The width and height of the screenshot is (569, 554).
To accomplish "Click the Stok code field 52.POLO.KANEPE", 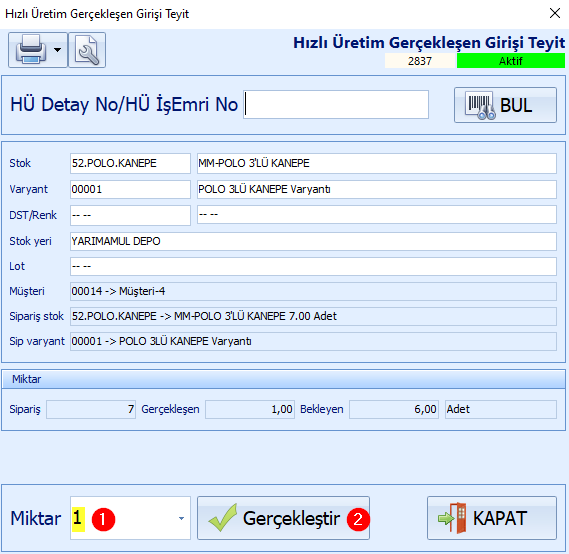I will tap(130, 163).
